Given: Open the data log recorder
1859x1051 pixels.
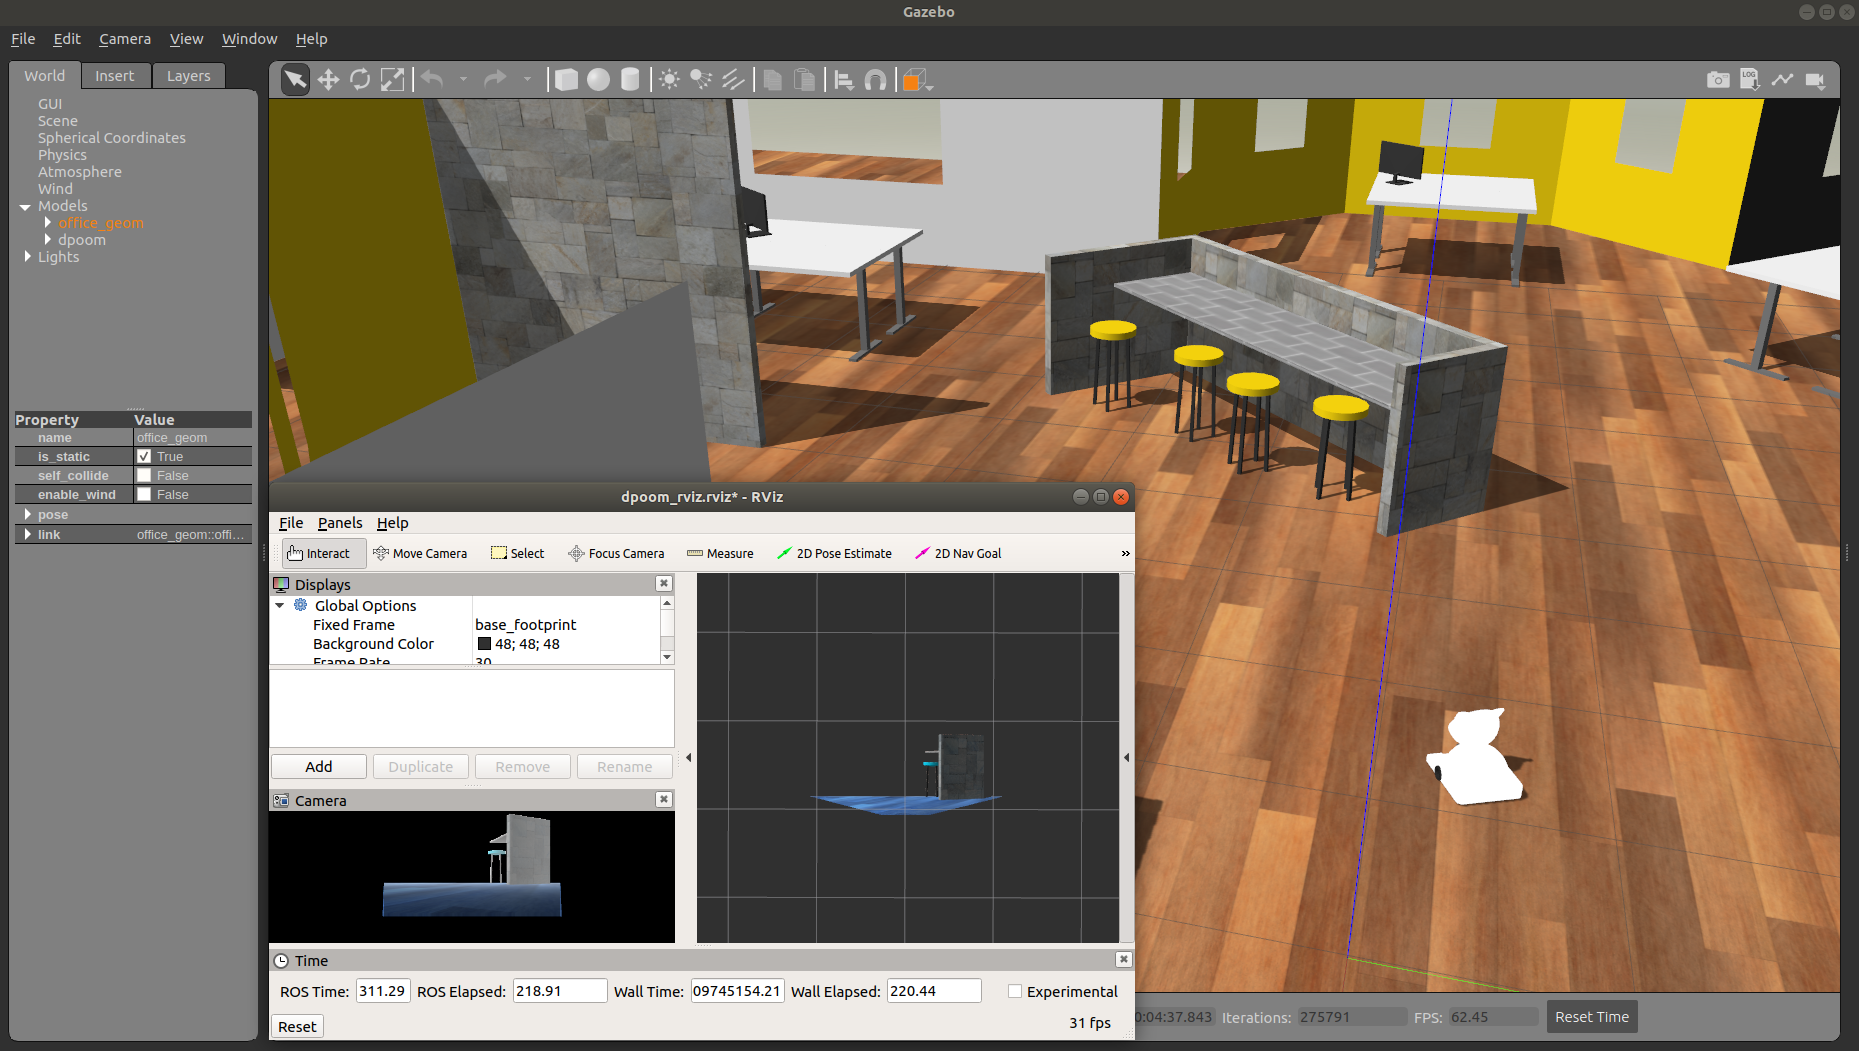Looking at the screenshot, I should [1750, 80].
